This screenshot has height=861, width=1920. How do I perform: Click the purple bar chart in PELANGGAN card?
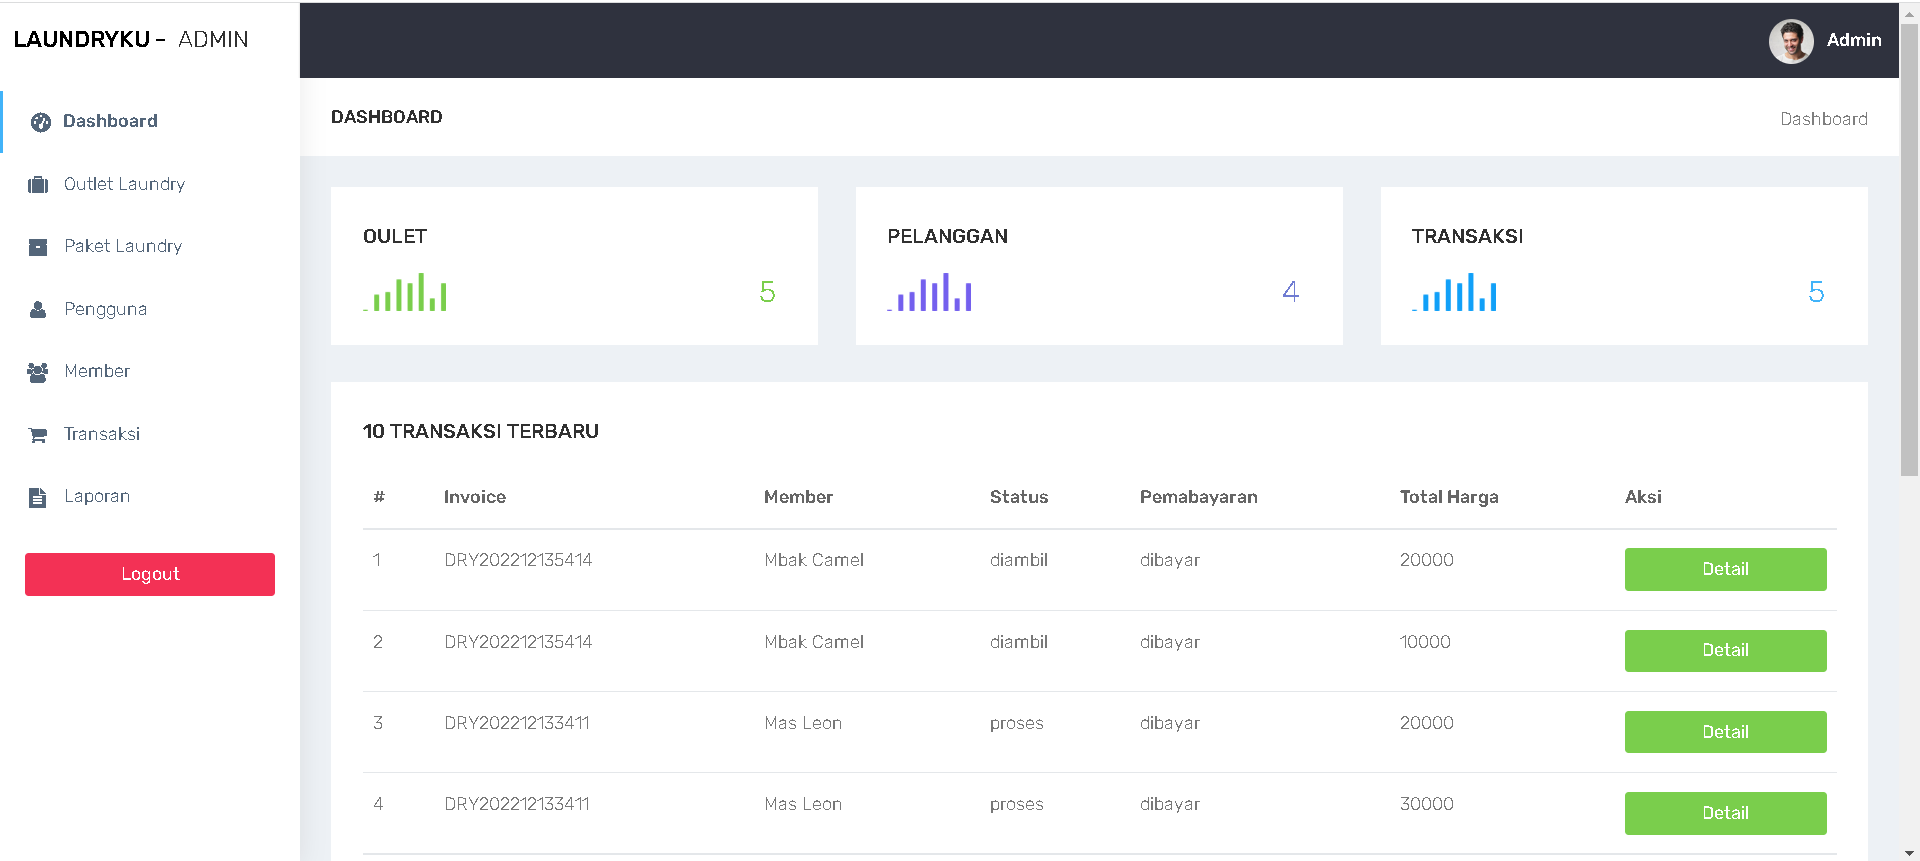[929, 292]
